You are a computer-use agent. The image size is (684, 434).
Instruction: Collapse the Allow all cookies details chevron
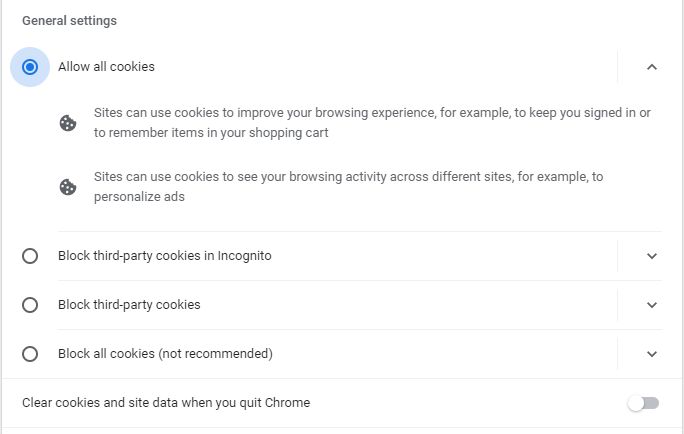pos(652,67)
